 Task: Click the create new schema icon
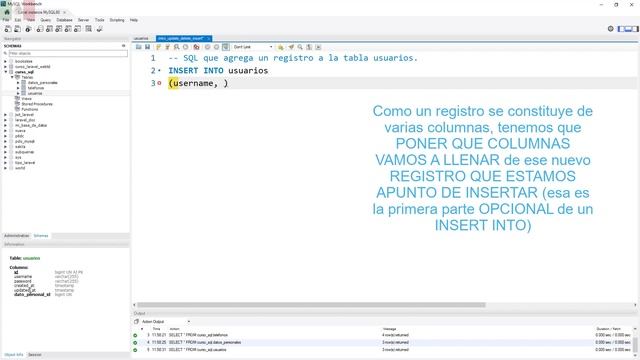tap(40, 29)
